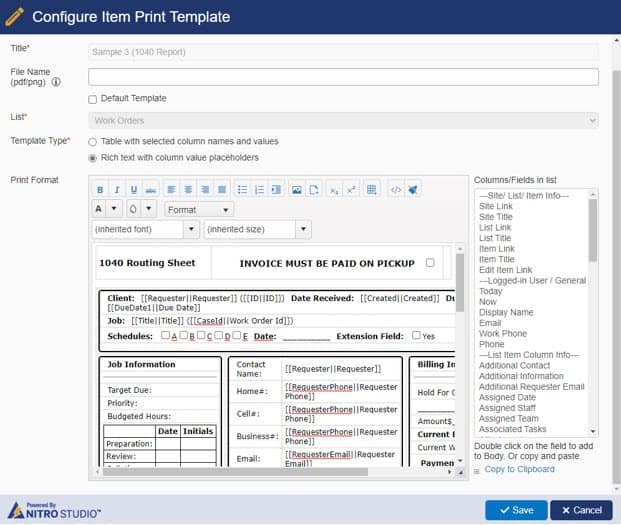Enable the Default Template checkbox
621x525 pixels.
click(x=93, y=99)
